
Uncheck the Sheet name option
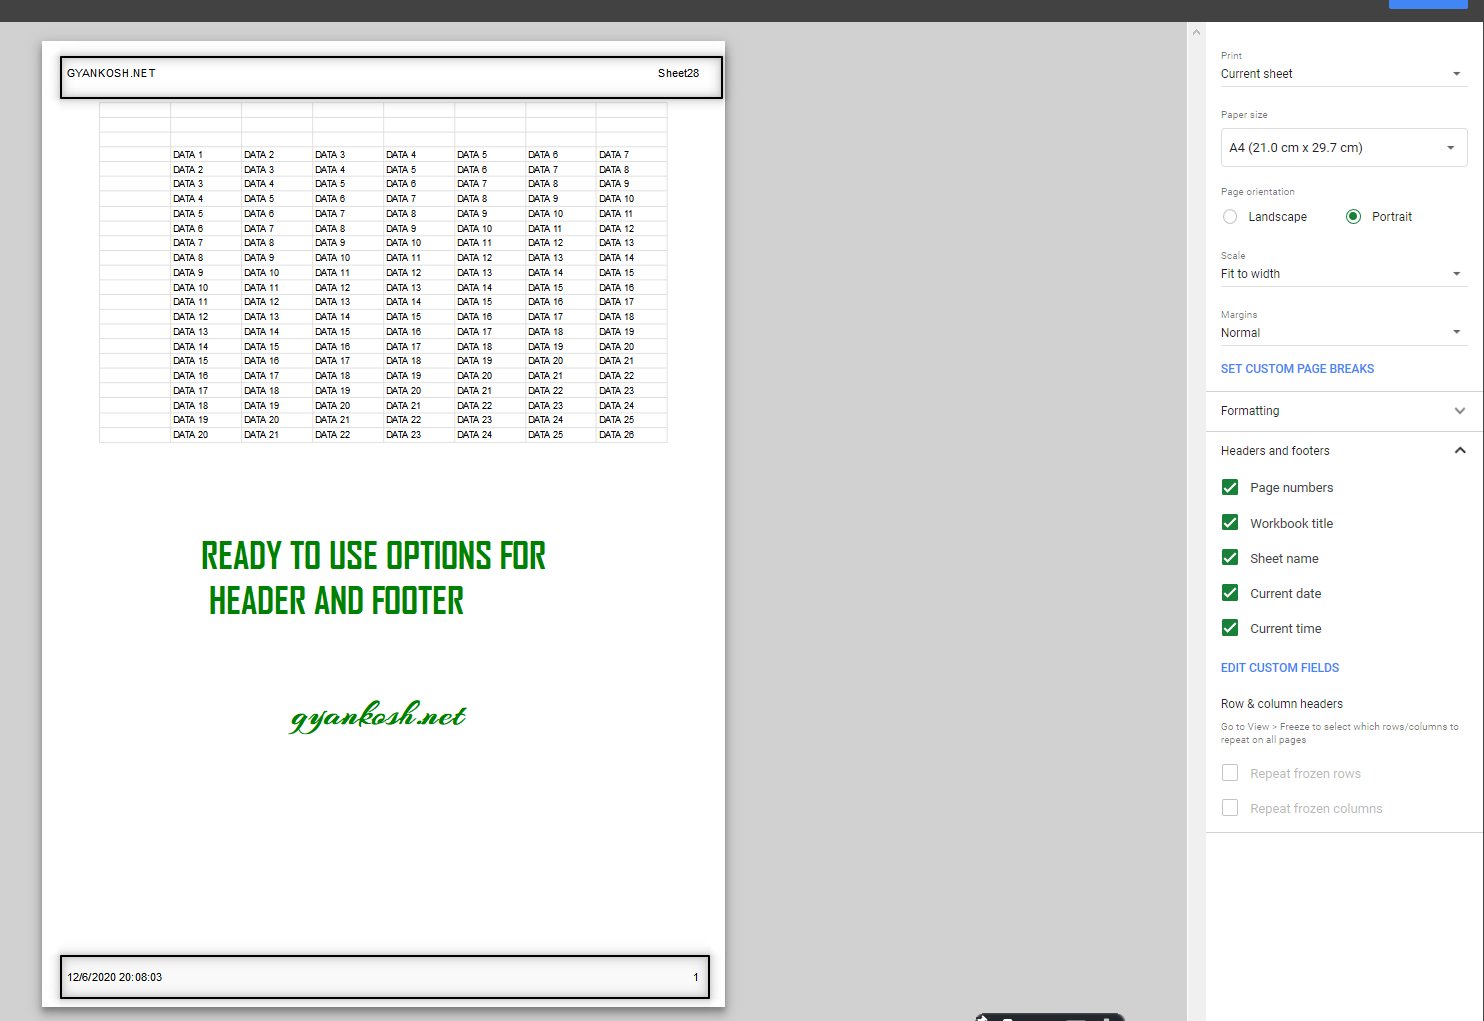1229,557
